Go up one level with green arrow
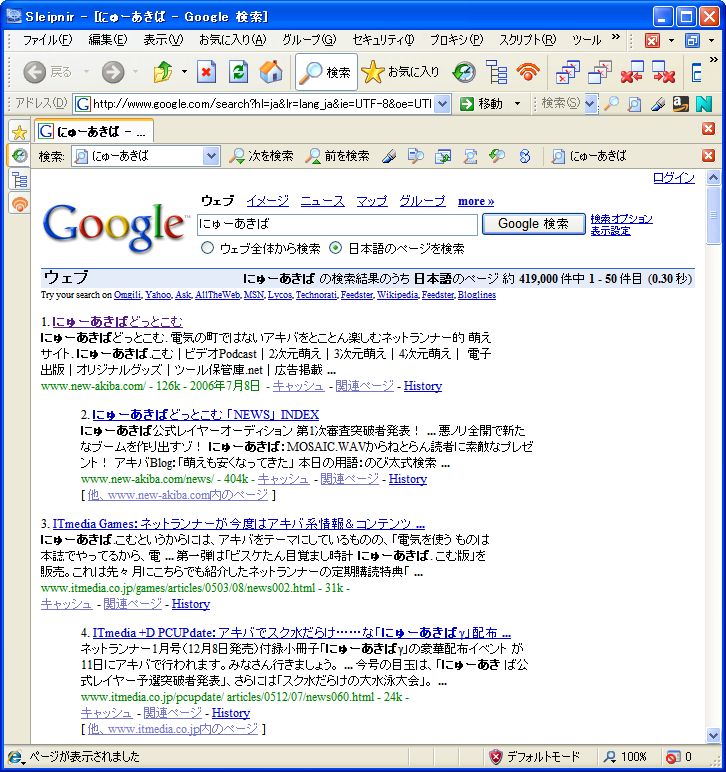The width and height of the screenshot is (726, 772). pos(163,72)
